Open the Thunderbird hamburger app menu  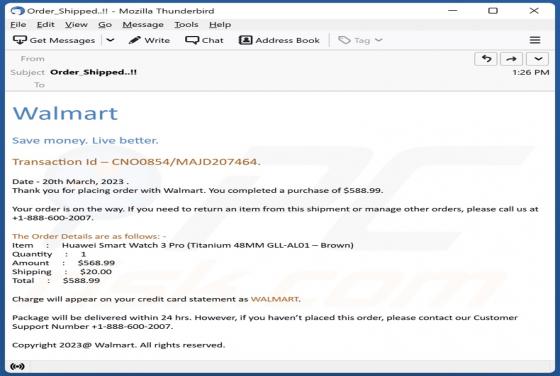[535, 40]
